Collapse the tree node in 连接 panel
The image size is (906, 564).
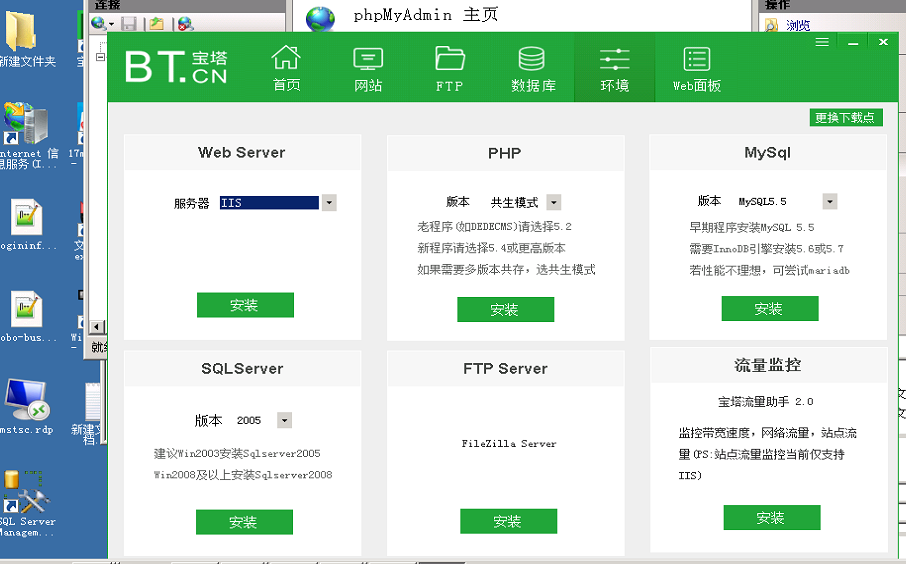(x=101, y=57)
